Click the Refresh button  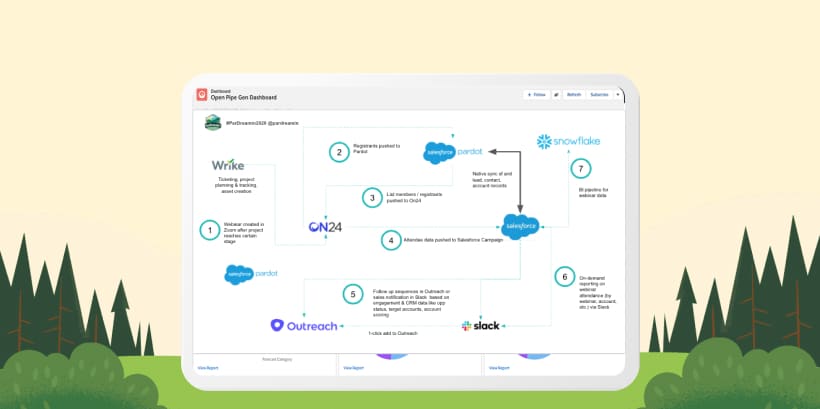(574, 94)
